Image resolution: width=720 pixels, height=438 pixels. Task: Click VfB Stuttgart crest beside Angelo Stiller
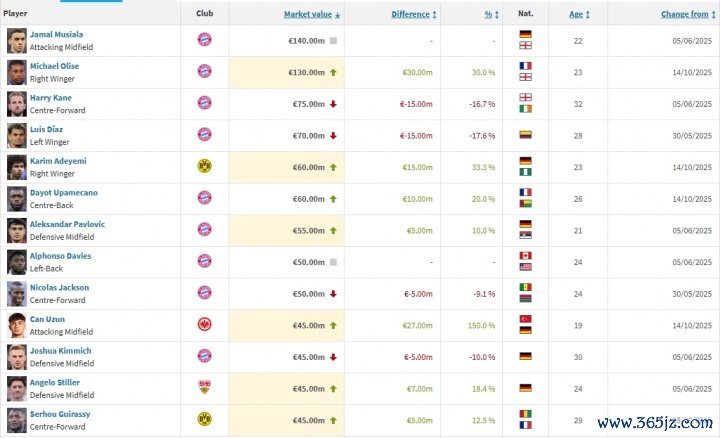204,388
